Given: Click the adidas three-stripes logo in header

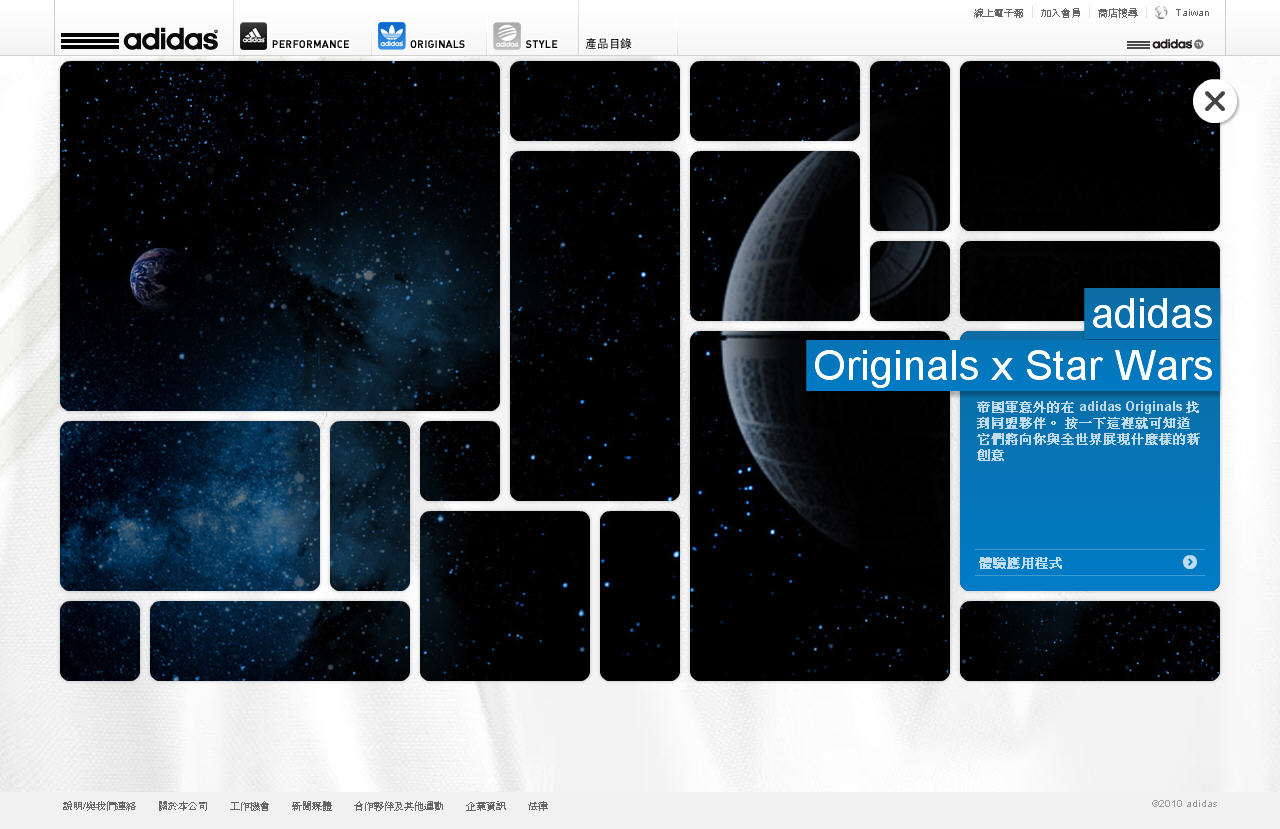Looking at the screenshot, I should (139, 40).
